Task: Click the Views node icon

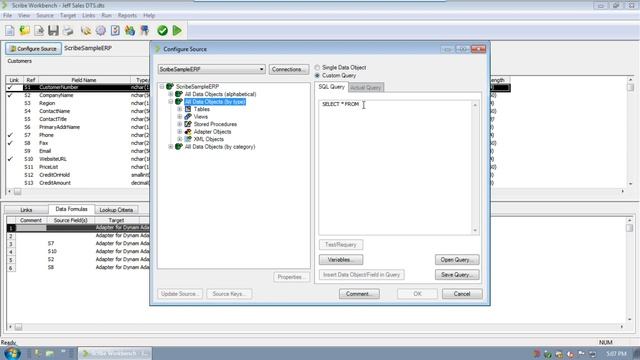Action: coord(188,117)
